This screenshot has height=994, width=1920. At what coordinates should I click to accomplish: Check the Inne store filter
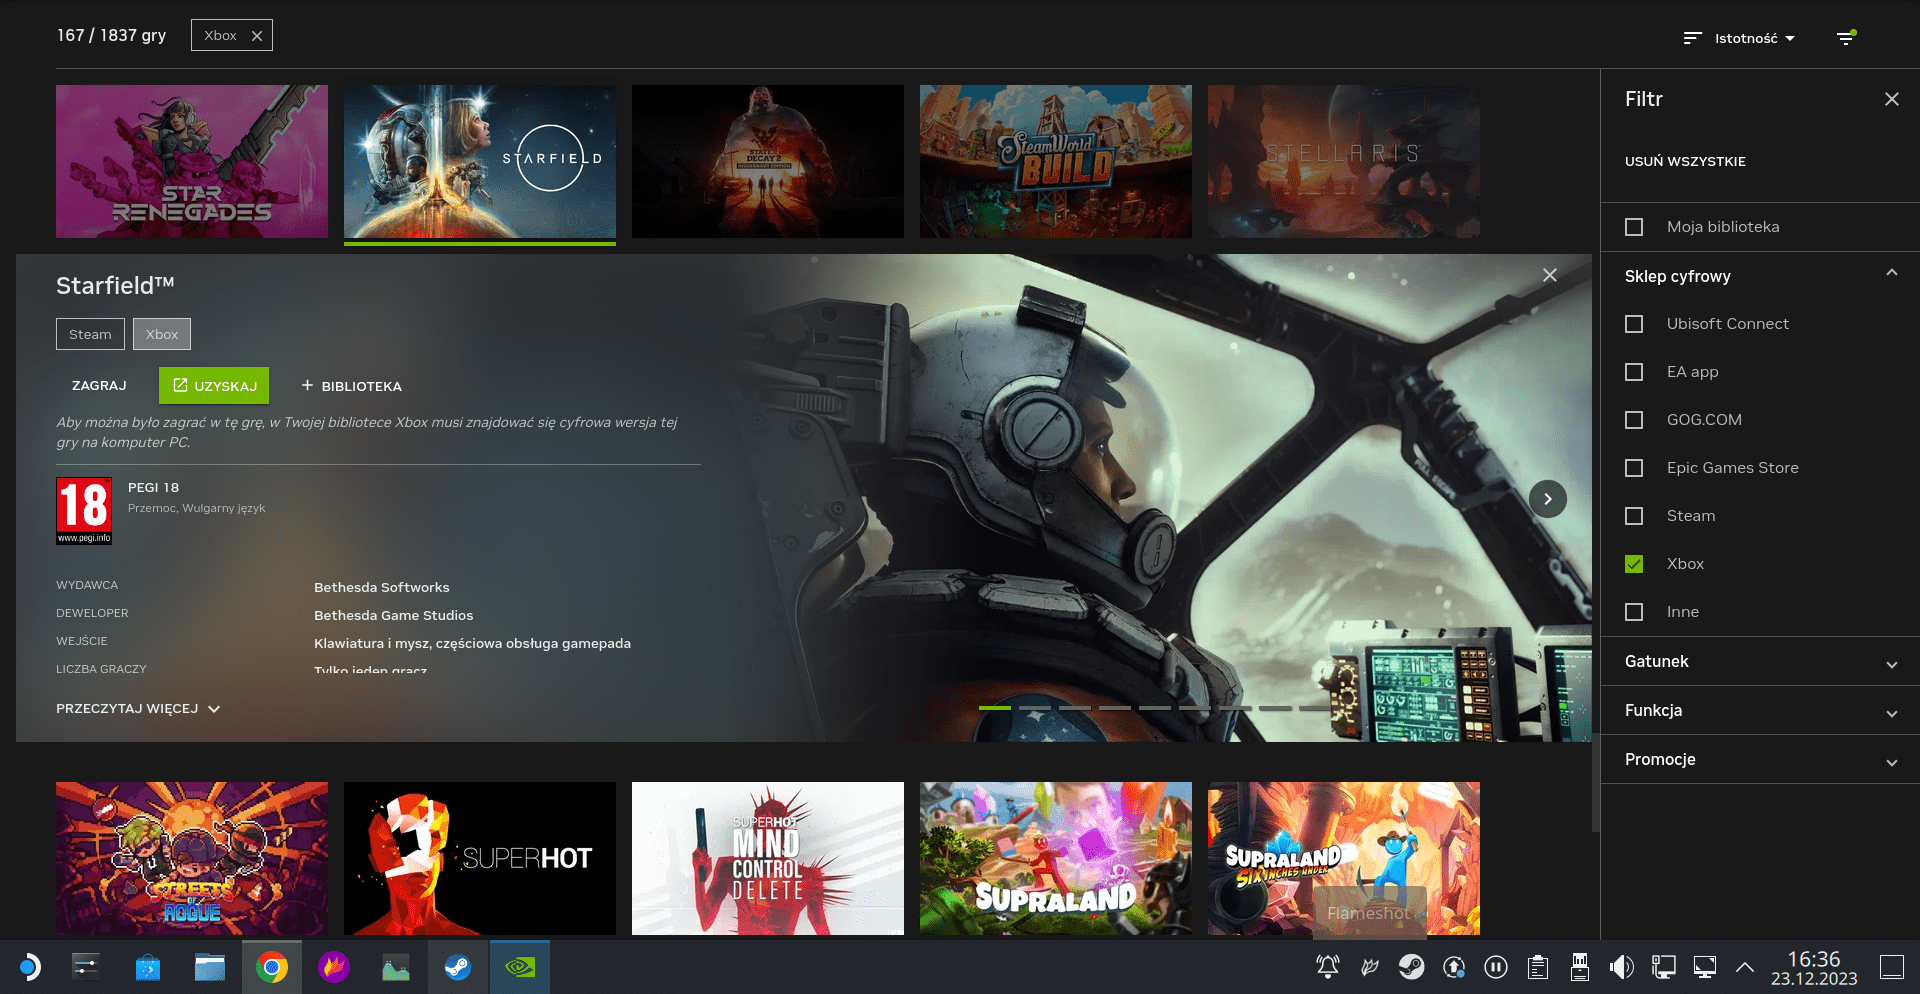(1634, 612)
